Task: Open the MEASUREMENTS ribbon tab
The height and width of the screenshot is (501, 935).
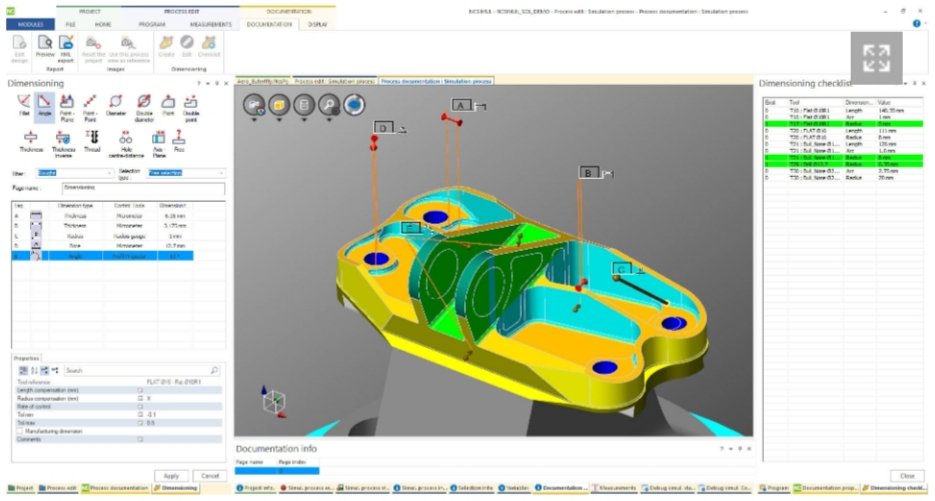Action: (x=210, y=24)
